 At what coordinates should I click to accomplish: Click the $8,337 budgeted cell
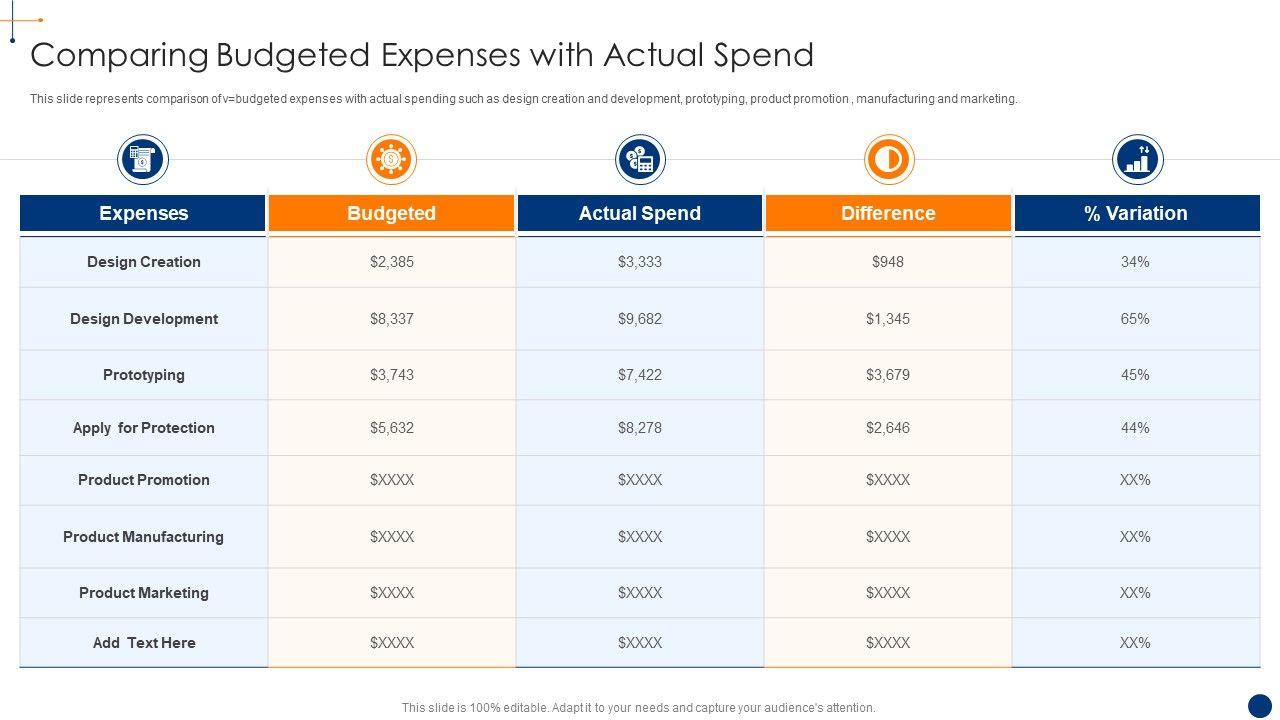pyautogui.click(x=391, y=319)
